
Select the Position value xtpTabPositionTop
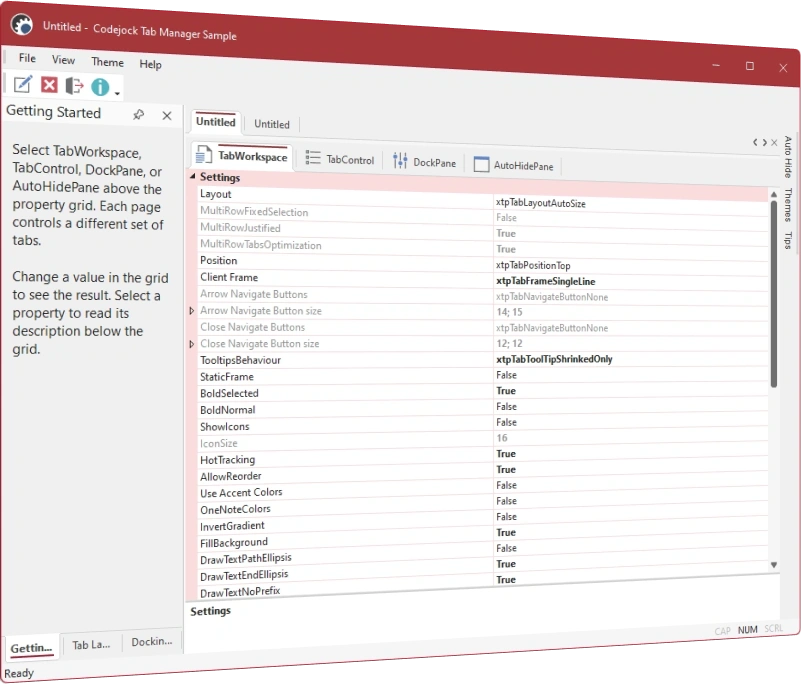533,265
